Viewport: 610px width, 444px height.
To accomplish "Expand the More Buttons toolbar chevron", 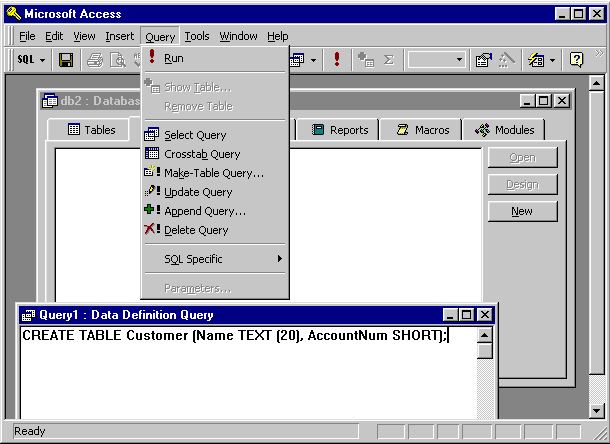I will 599,54.
